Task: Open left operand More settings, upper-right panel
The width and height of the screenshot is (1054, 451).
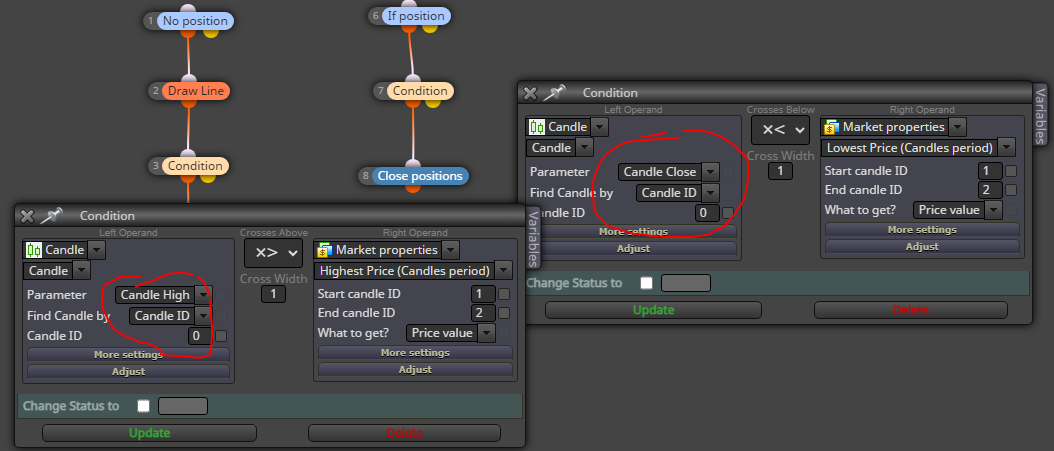Action: (633, 231)
